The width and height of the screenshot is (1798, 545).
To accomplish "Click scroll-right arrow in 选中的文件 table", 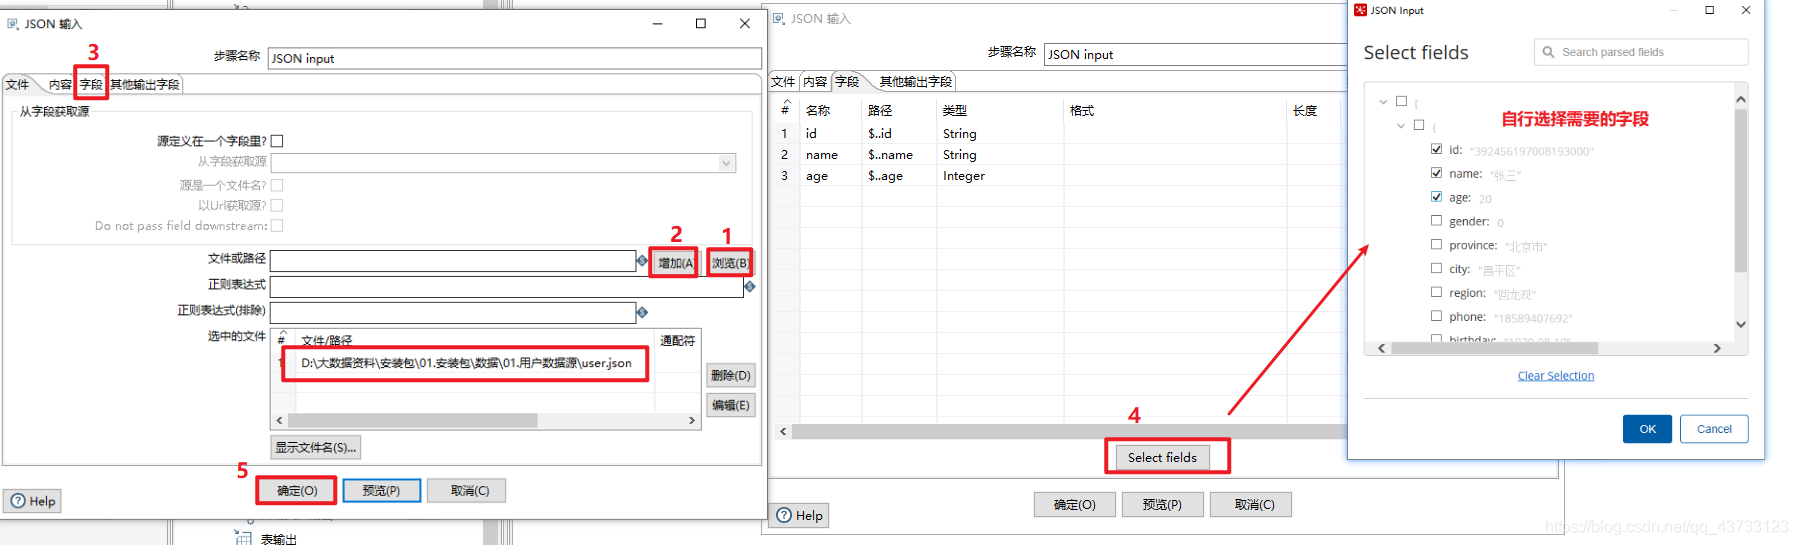I will (692, 421).
